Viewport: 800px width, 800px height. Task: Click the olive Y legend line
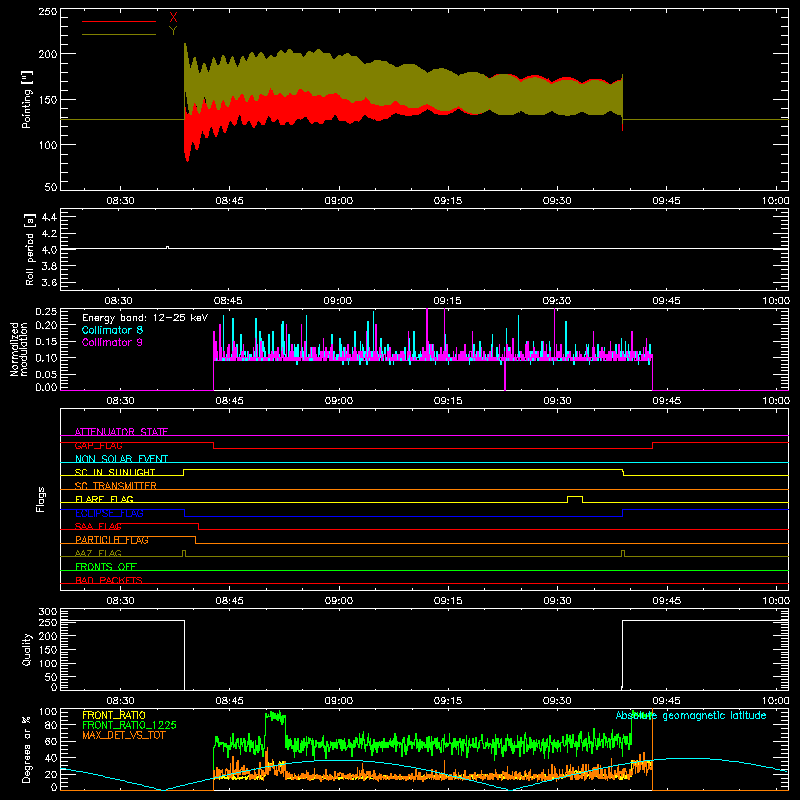pyautogui.click(x=119, y=35)
